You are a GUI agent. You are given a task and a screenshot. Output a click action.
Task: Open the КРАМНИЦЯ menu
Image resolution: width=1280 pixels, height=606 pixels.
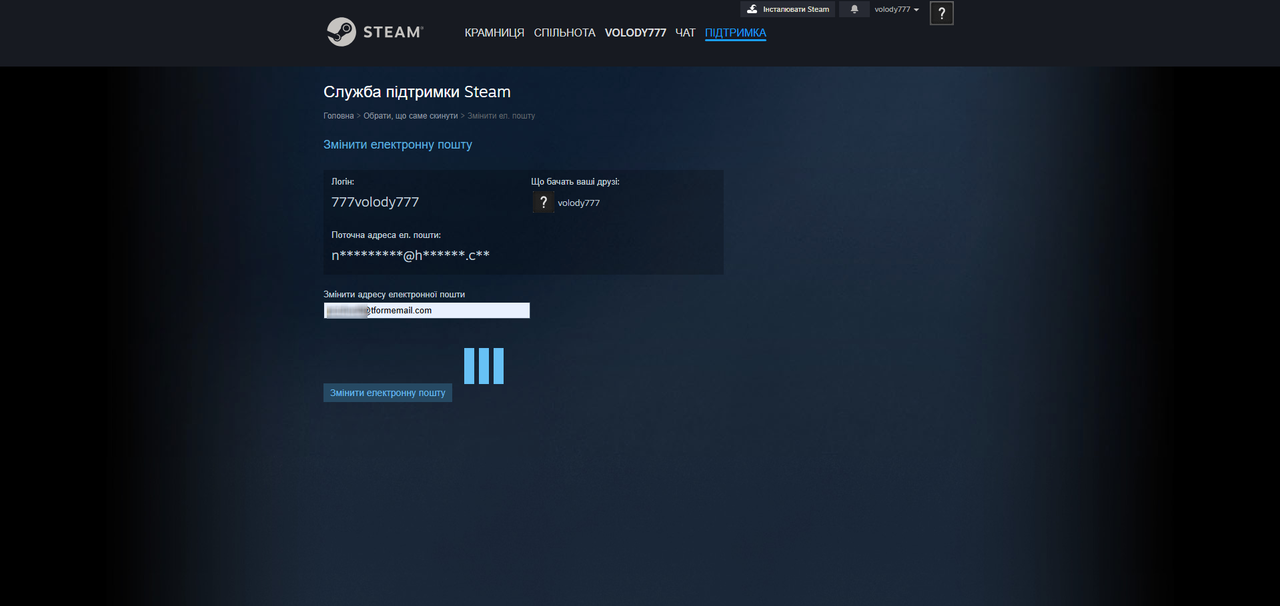click(x=494, y=33)
